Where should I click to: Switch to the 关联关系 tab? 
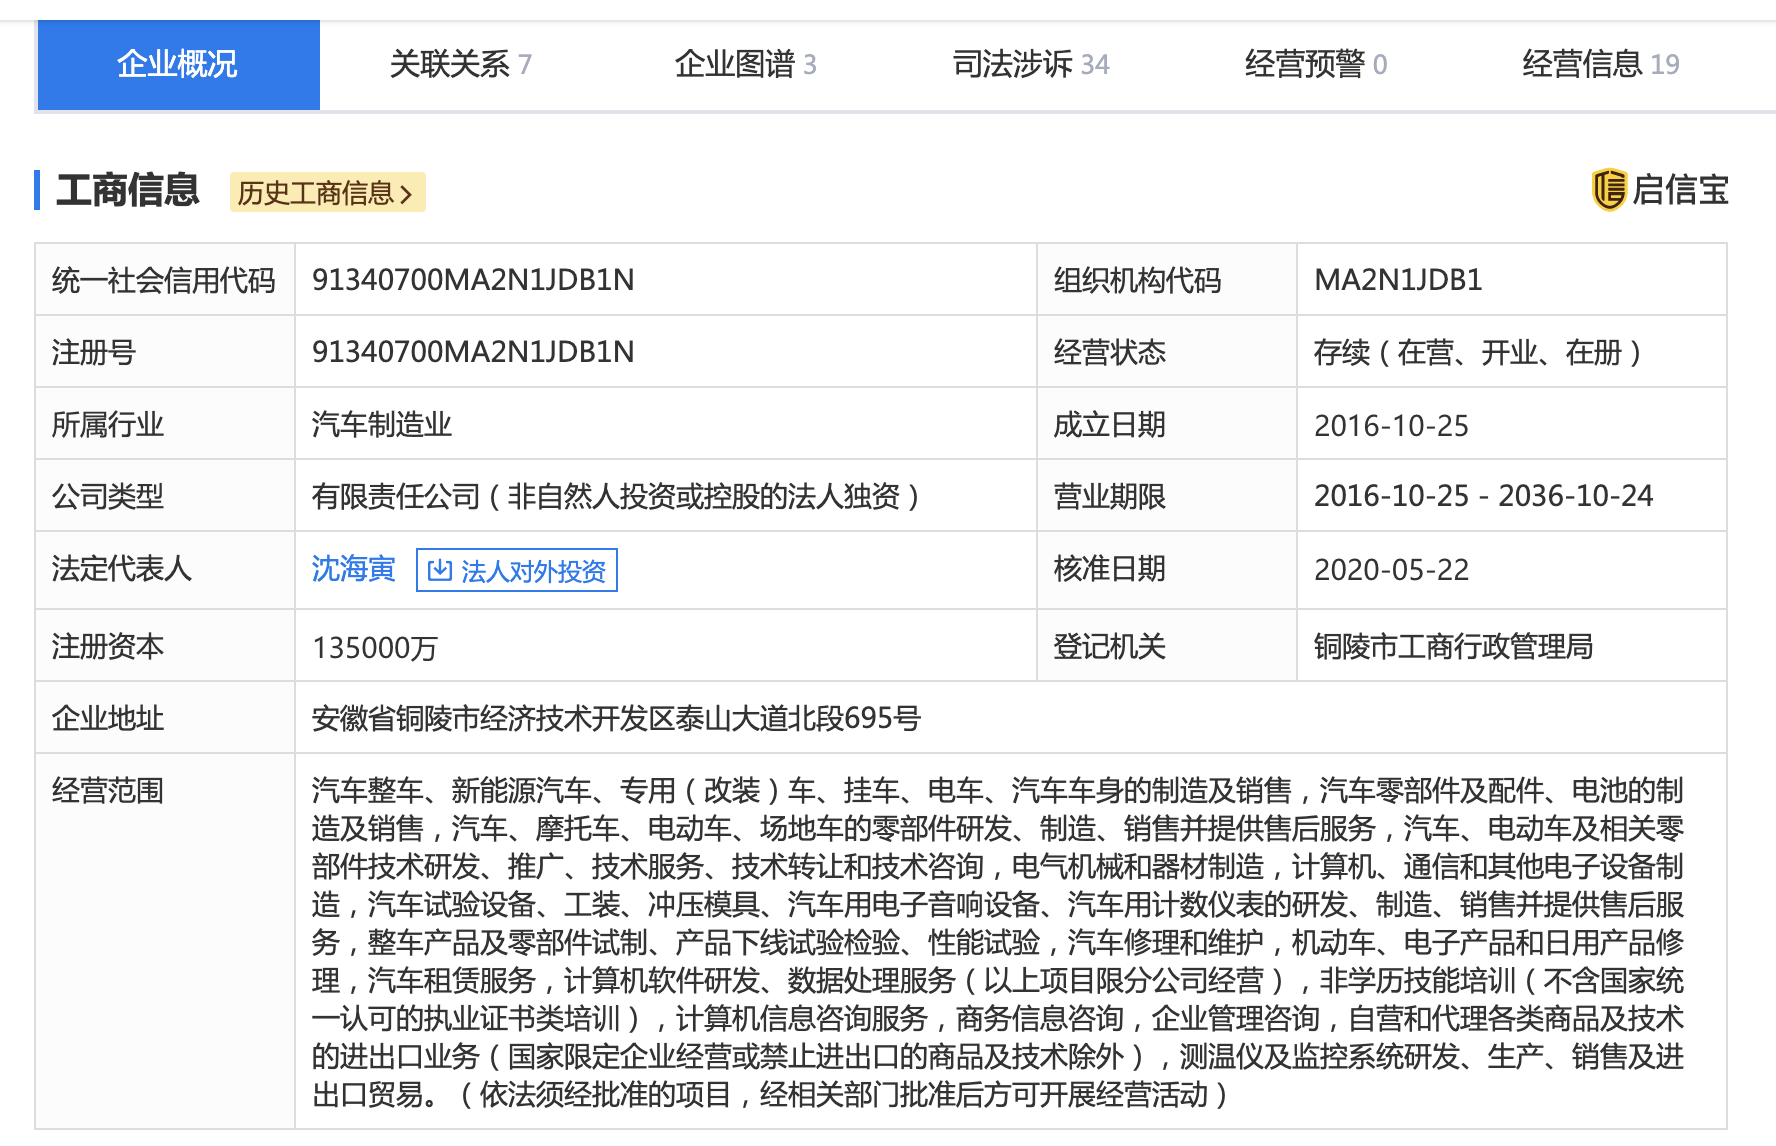point(460,65)
